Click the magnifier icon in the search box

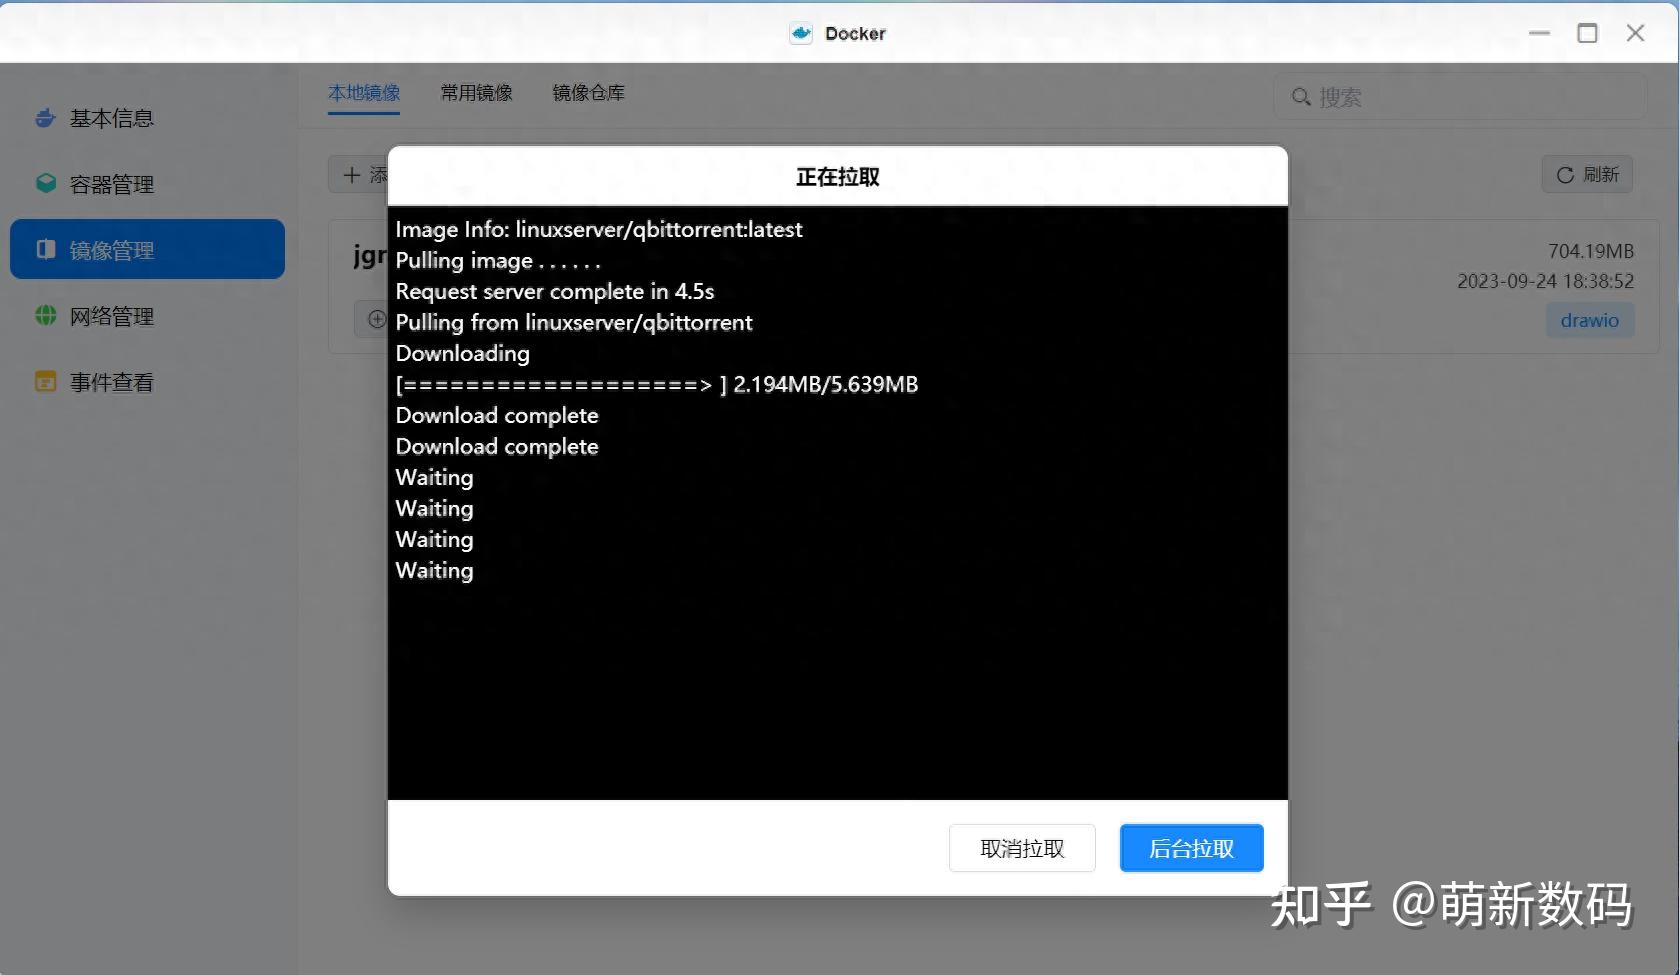[x=1300, y=96]
